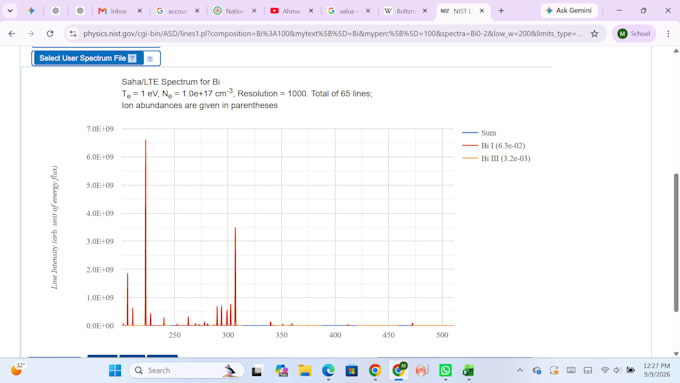Viewport: 680px width, 383px height.
Task: Reload the NIST page
Action: (50, 33)
